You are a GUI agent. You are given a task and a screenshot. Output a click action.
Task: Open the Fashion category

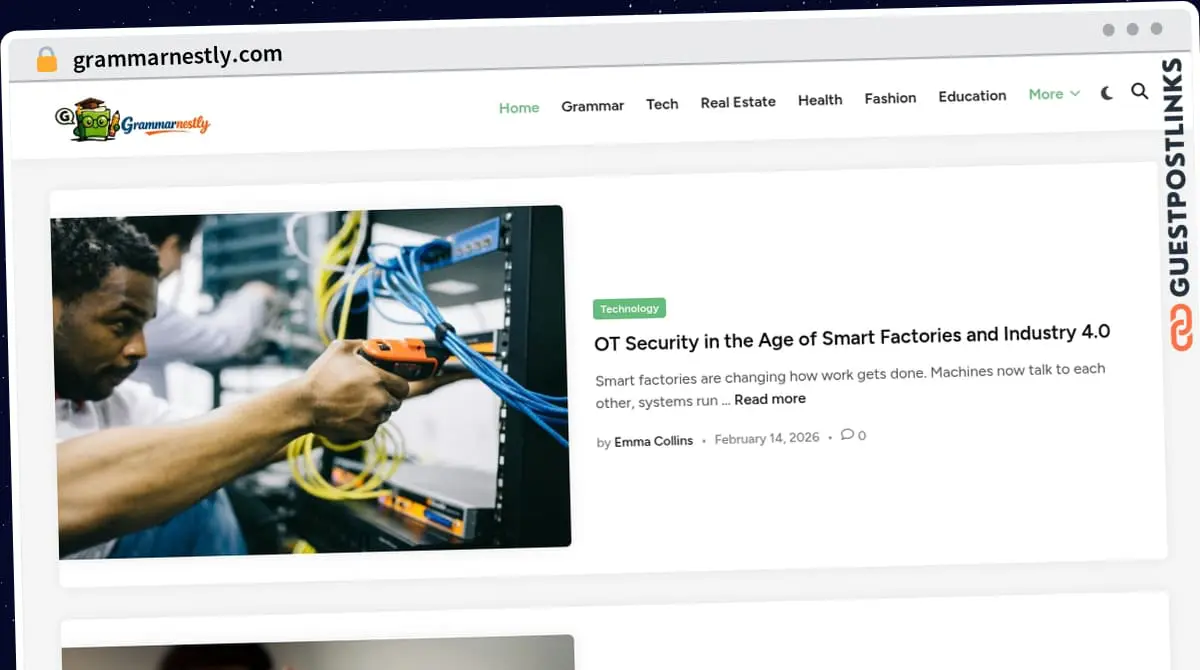coord(890,98)
